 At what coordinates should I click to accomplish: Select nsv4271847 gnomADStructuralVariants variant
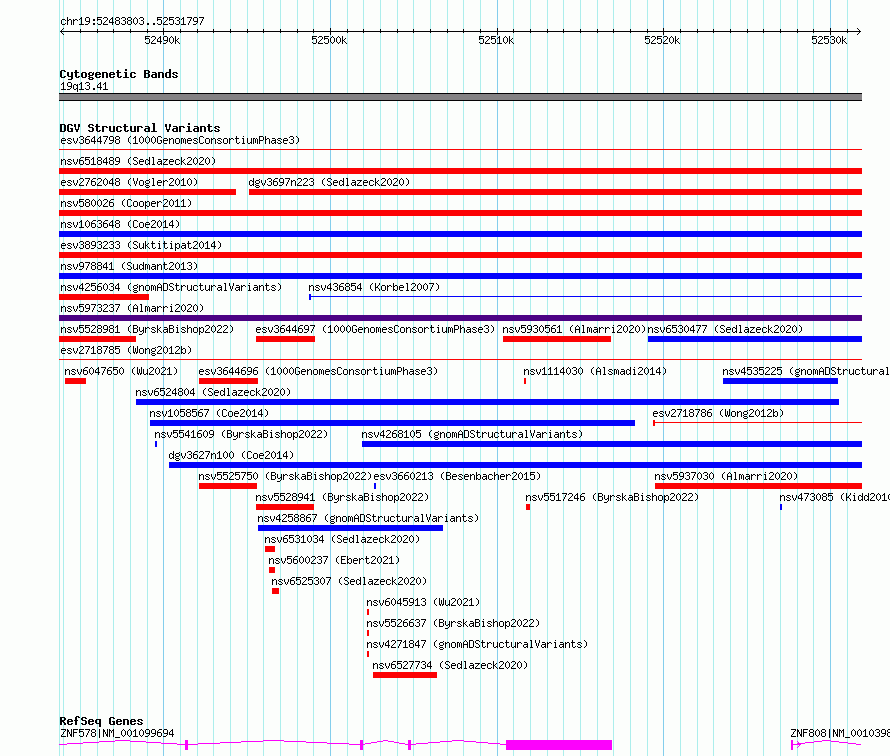[x=368, y=654]
